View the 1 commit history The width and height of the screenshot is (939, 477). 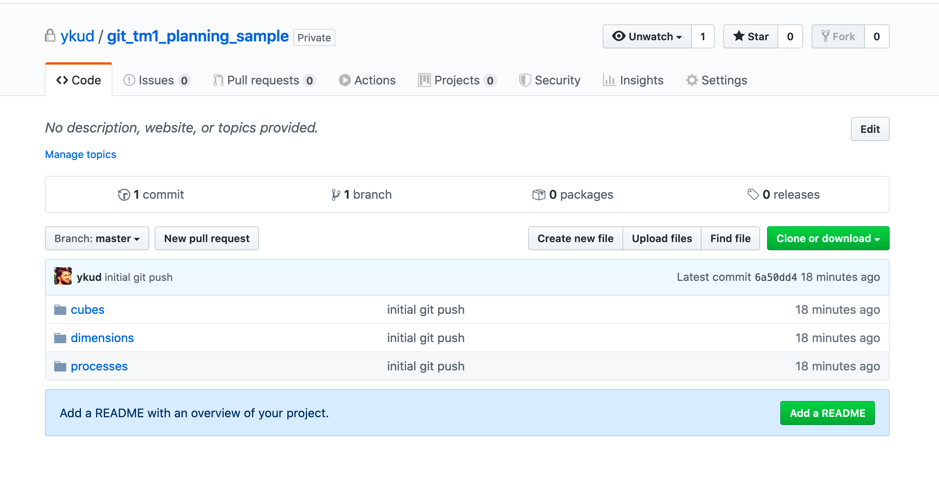[151, 195]
